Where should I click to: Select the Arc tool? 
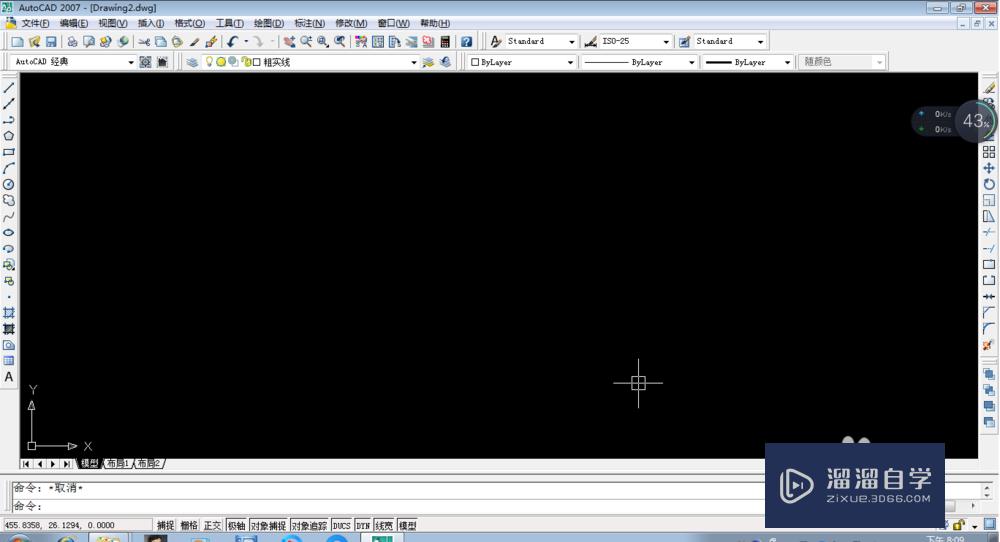[x=9, y=168]
